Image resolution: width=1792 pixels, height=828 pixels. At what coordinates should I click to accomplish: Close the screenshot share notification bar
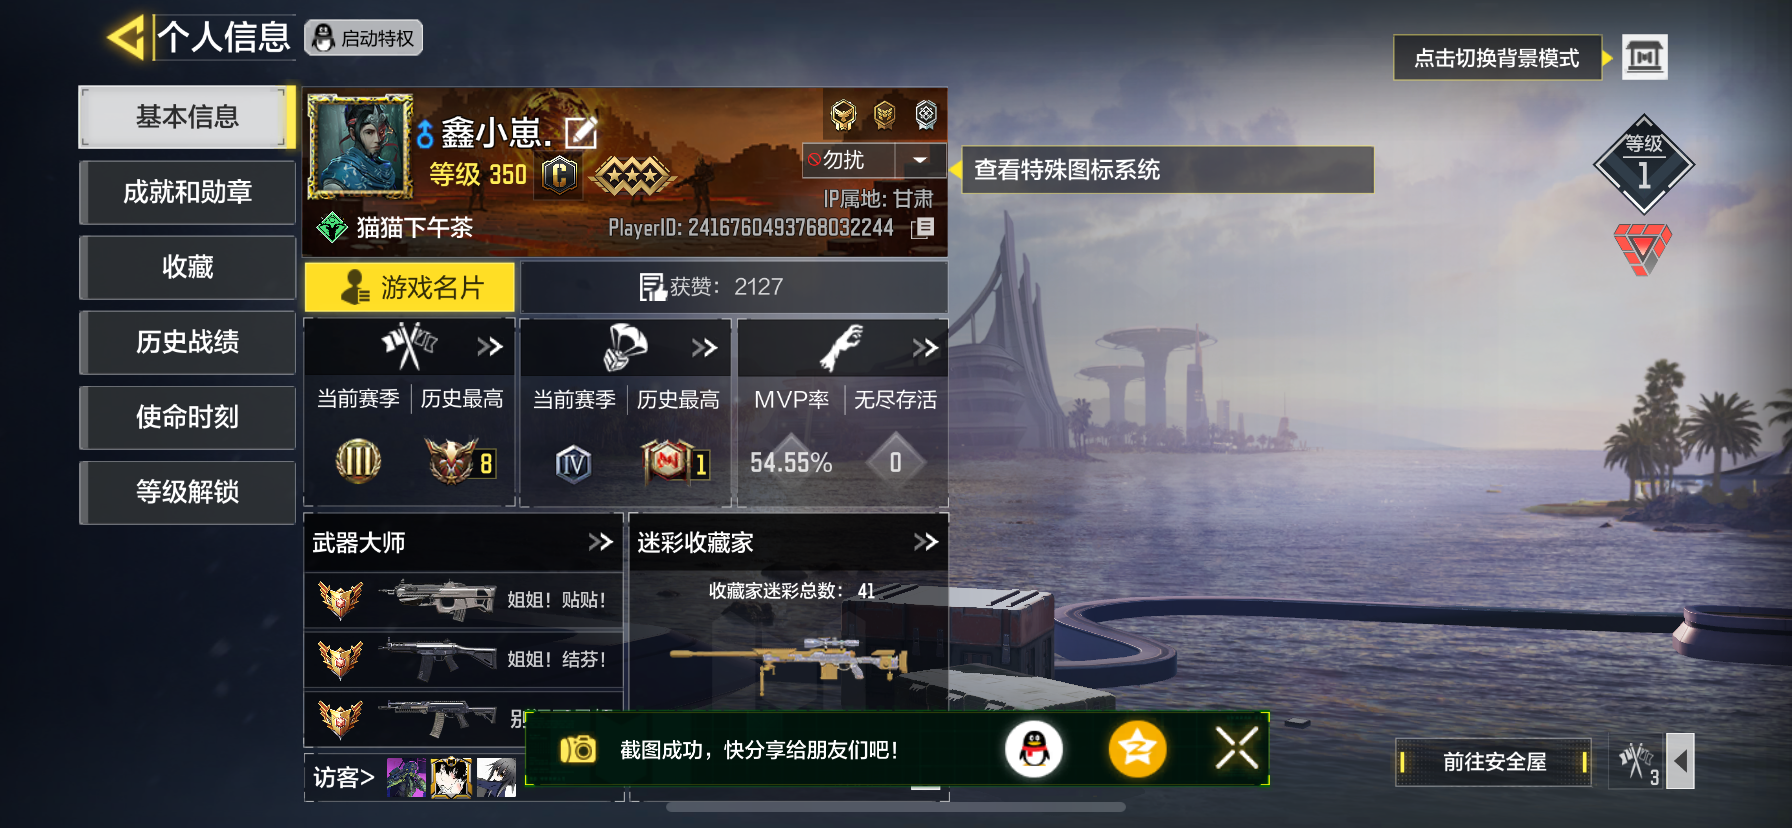click(x=1236, y=748)
